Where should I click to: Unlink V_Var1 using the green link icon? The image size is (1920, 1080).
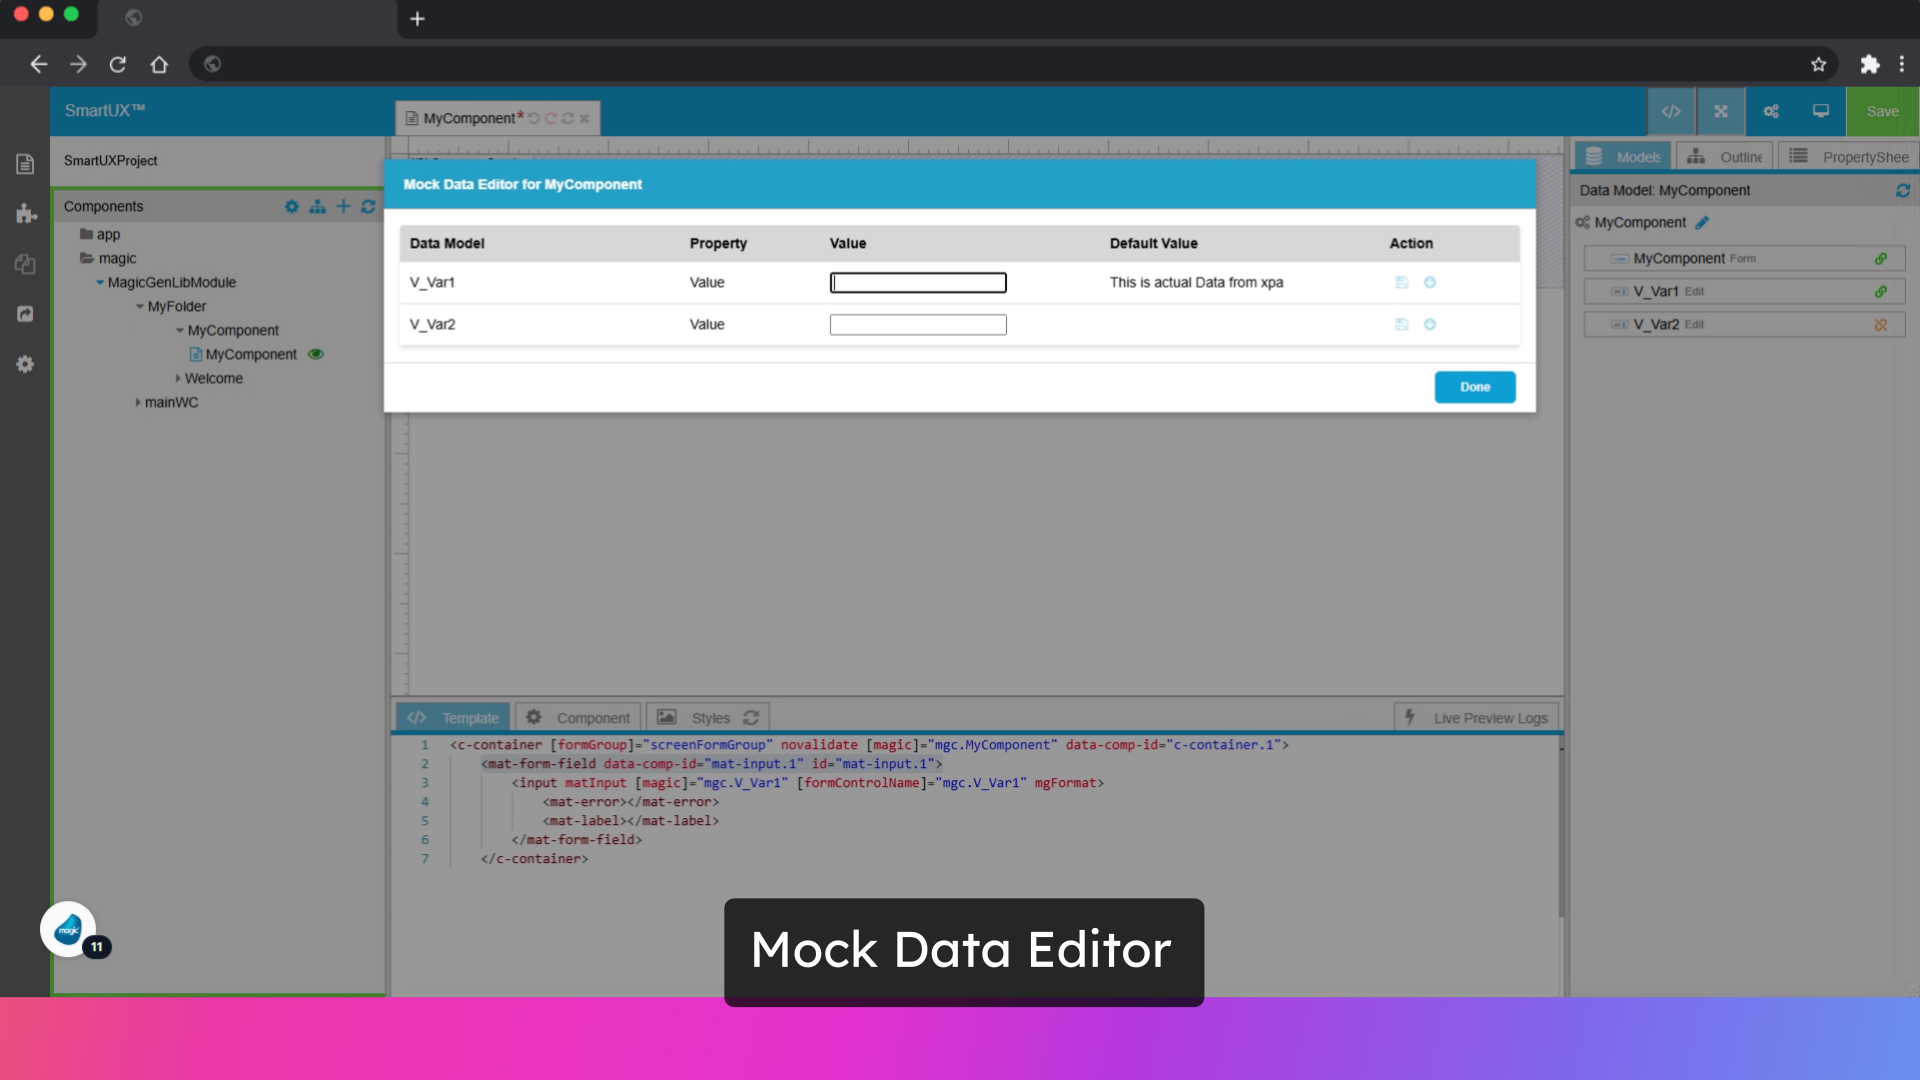tap(1881, 291)
